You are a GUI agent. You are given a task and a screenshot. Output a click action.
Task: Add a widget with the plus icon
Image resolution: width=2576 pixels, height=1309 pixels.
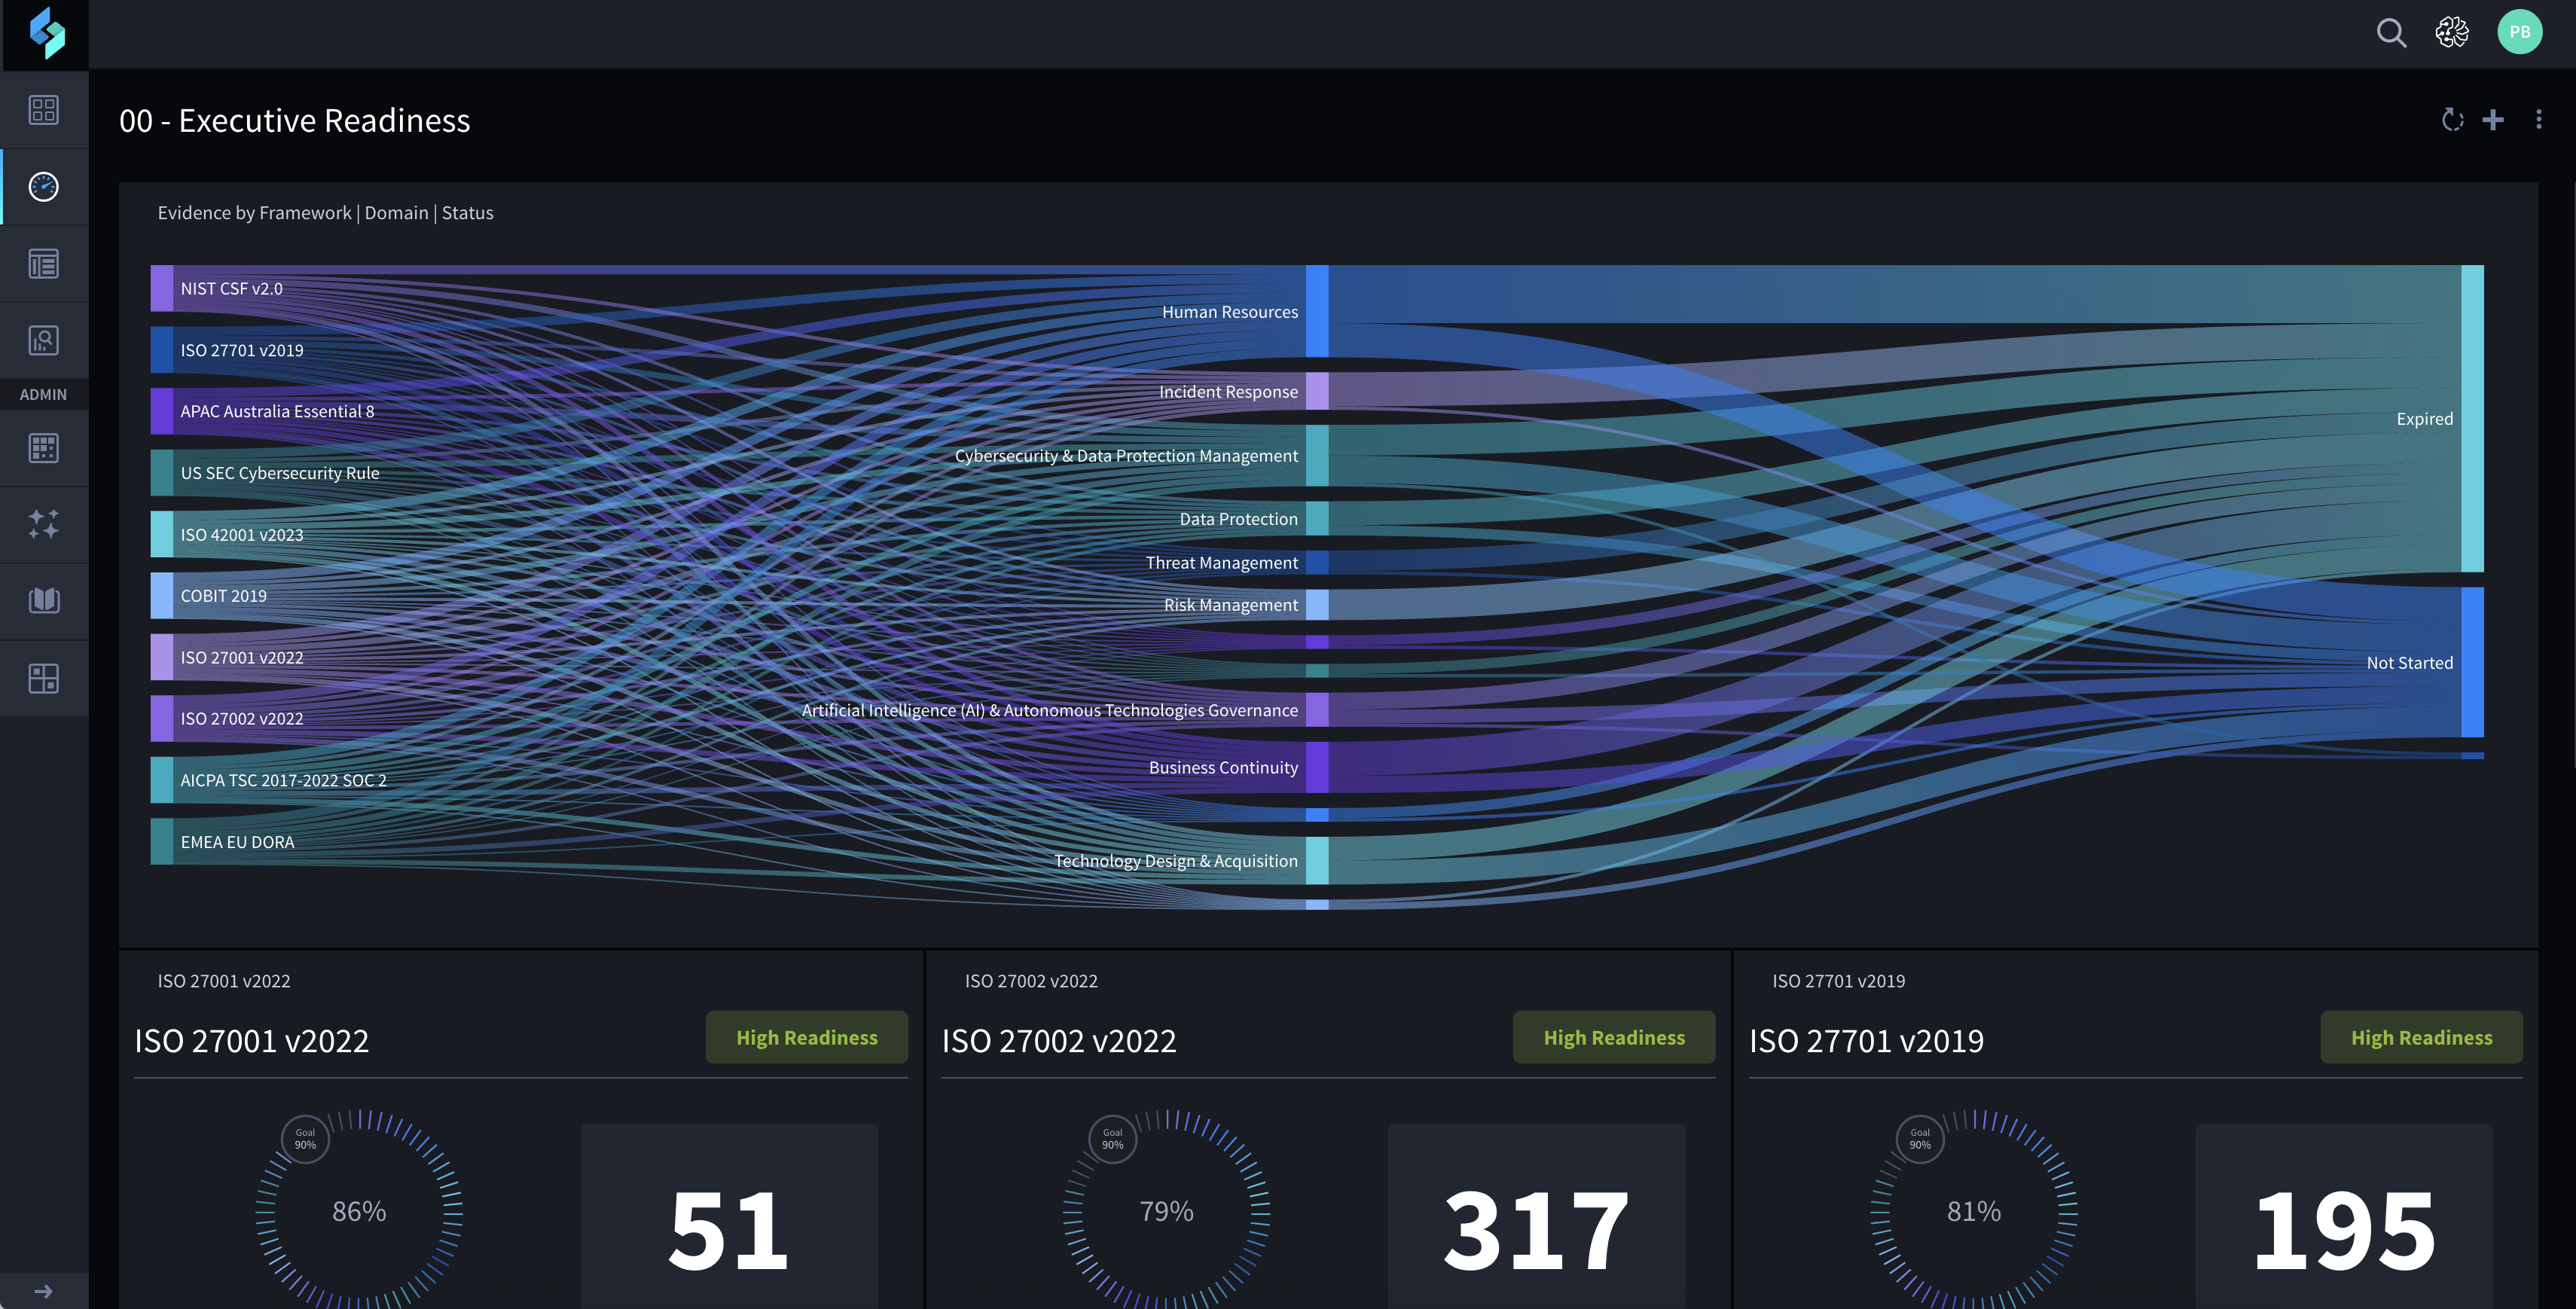[x=2493, y=120]
